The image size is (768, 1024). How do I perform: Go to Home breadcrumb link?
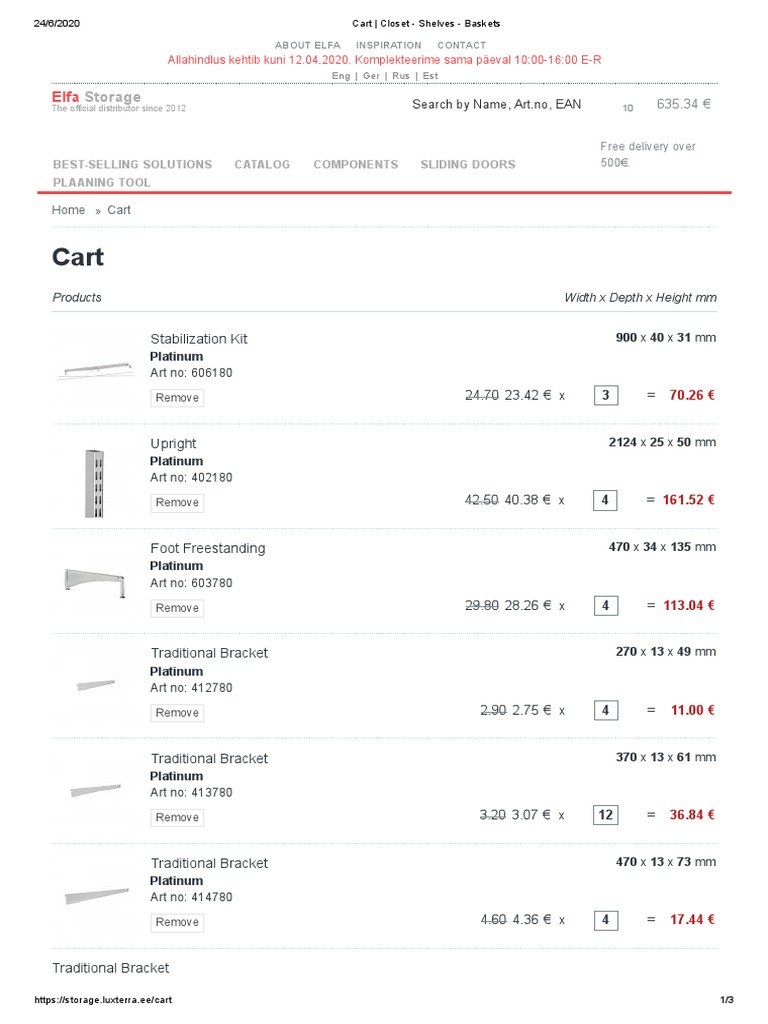(x=68, y=210)
